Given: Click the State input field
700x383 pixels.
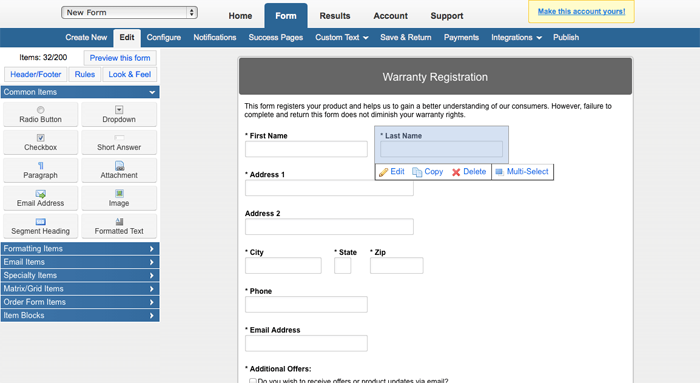Looking at the screenshot, I should point(343,266).
